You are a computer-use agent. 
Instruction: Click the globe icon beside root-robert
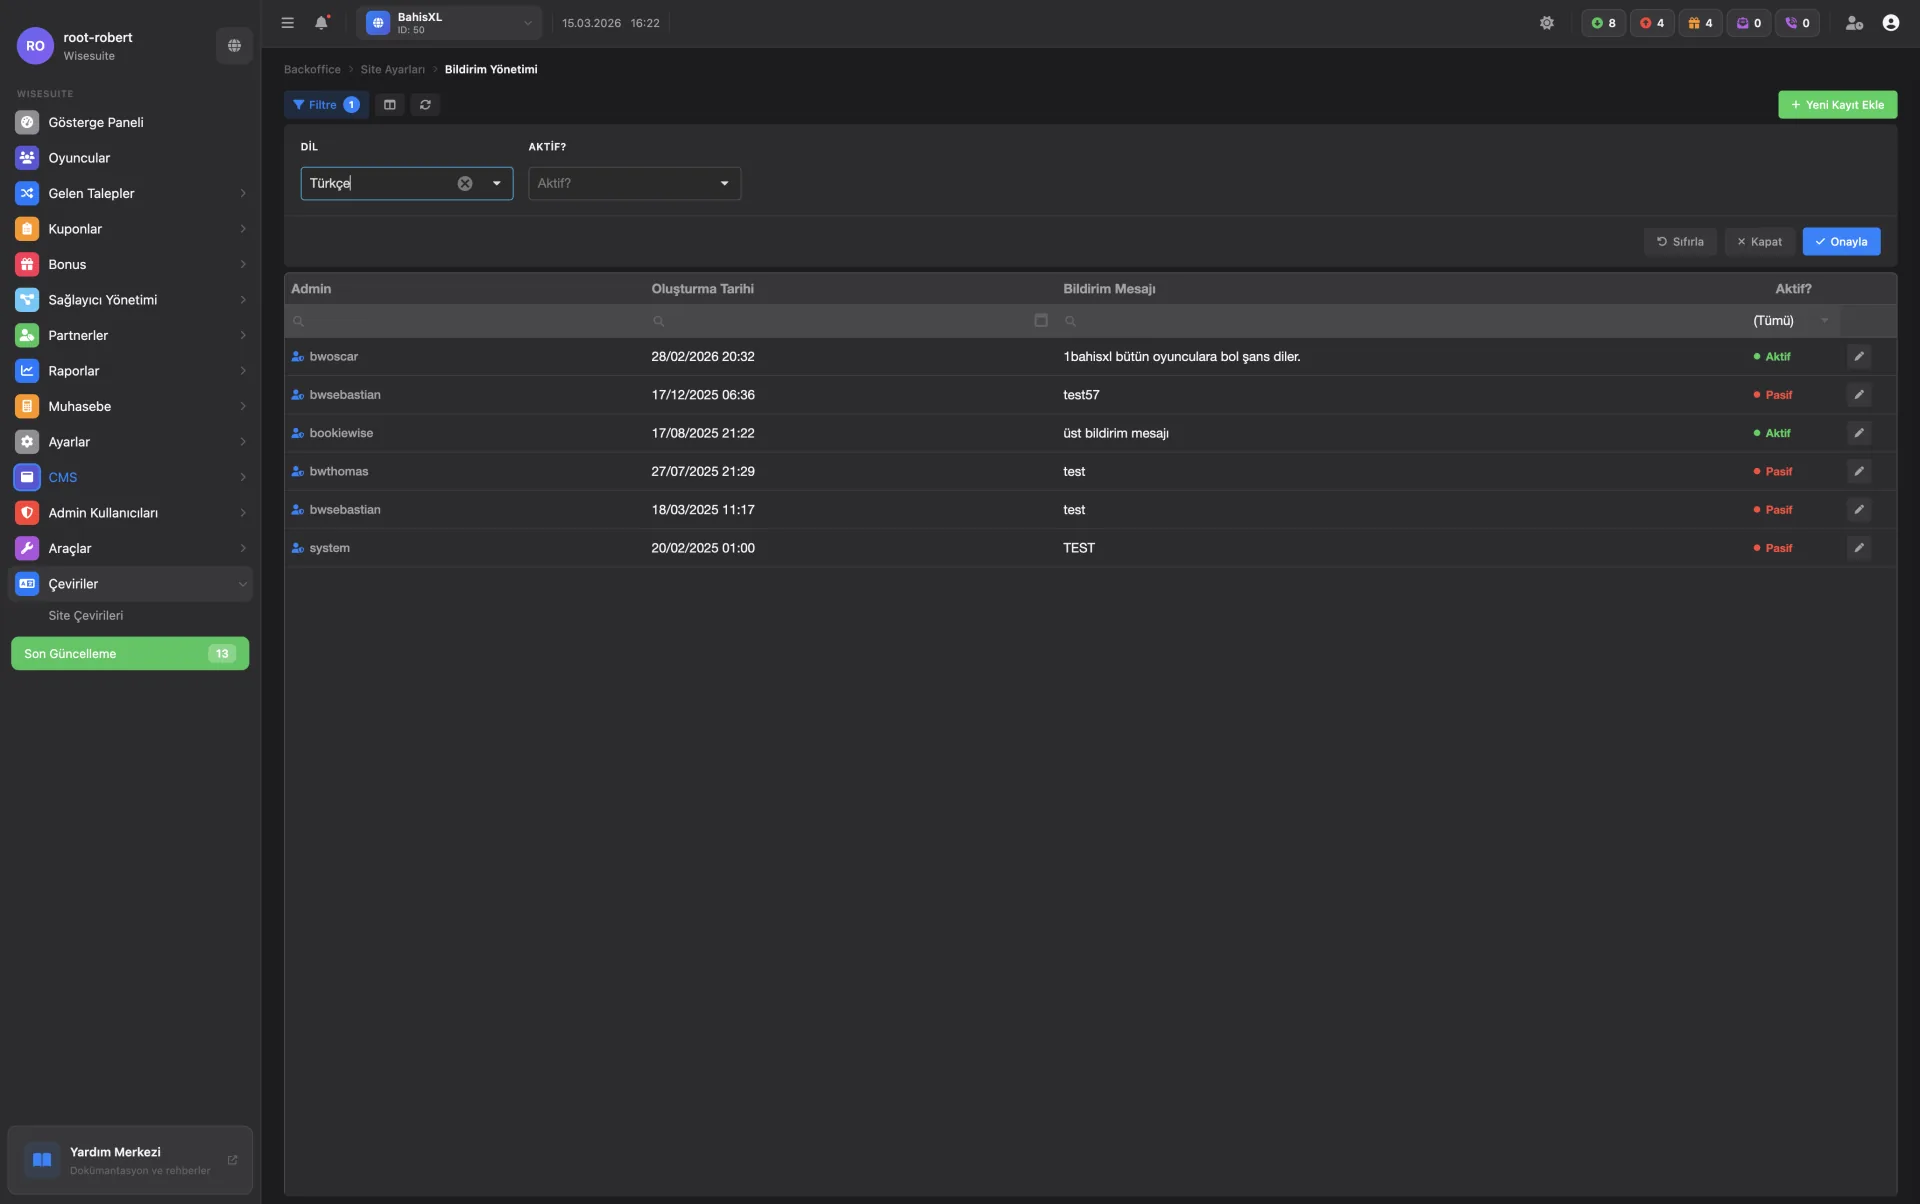click(x=234, y=46)
